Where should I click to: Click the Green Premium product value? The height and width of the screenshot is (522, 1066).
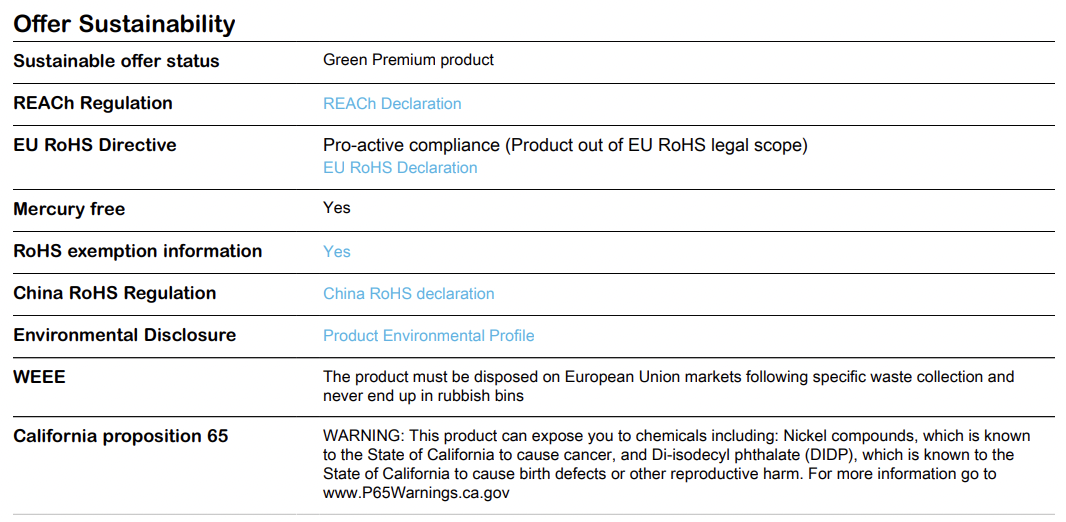coord(408,60)
